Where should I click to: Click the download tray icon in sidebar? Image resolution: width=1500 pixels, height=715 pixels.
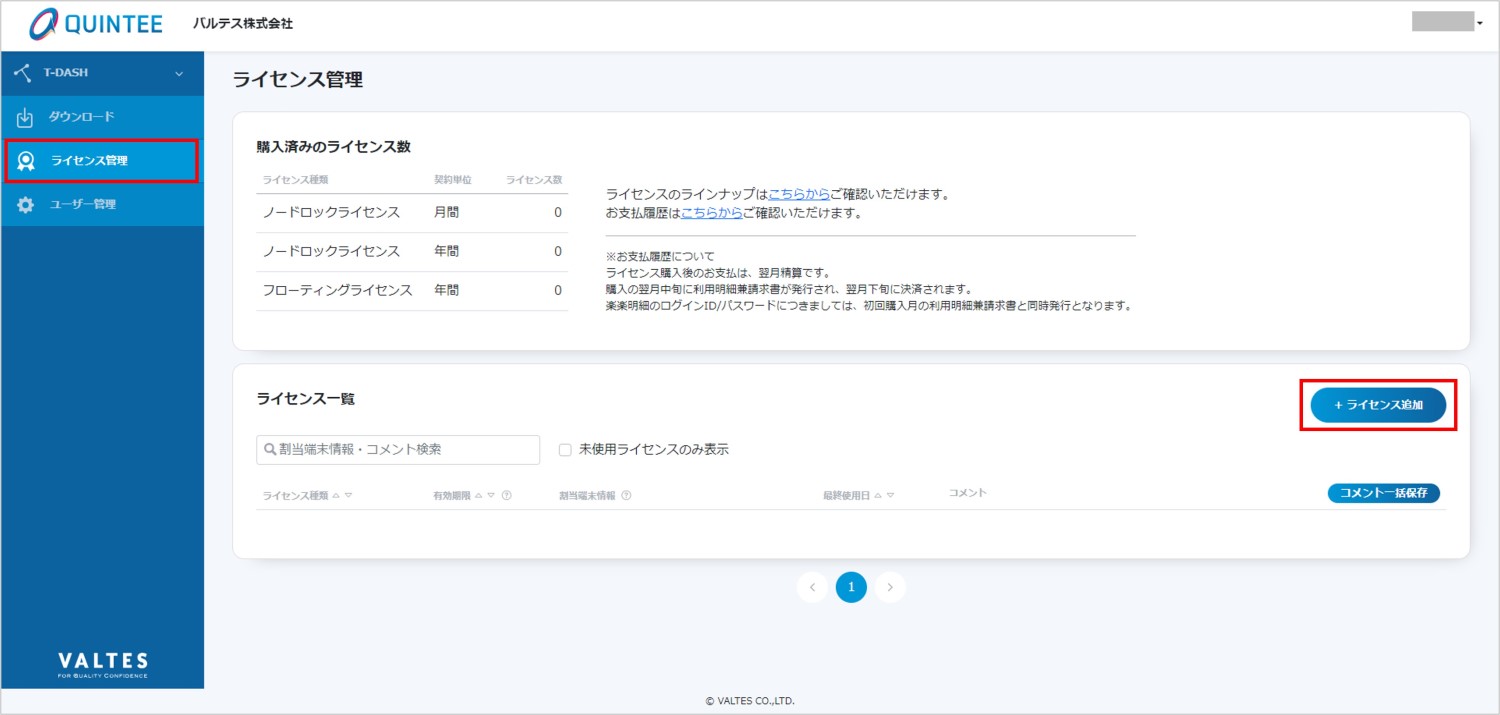[x=25, y=118]
